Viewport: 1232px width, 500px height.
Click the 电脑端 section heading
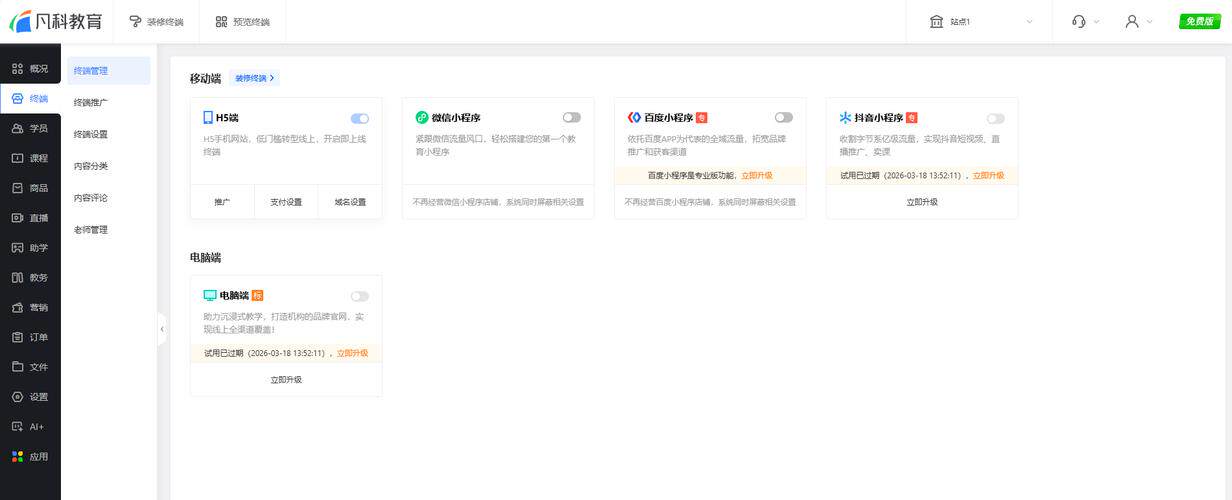pyautogui.click(x=205, y=257)
